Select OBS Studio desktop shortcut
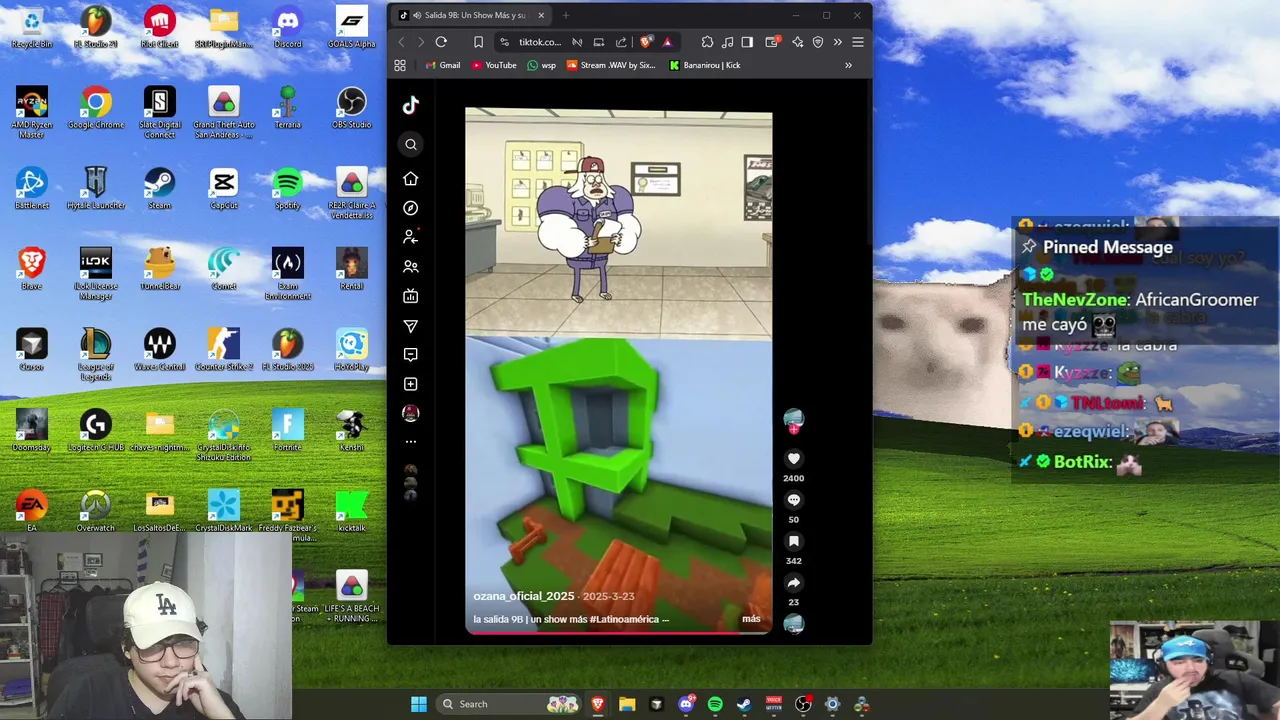Screen dimensions: 1280x720 (x=351, y=108)
